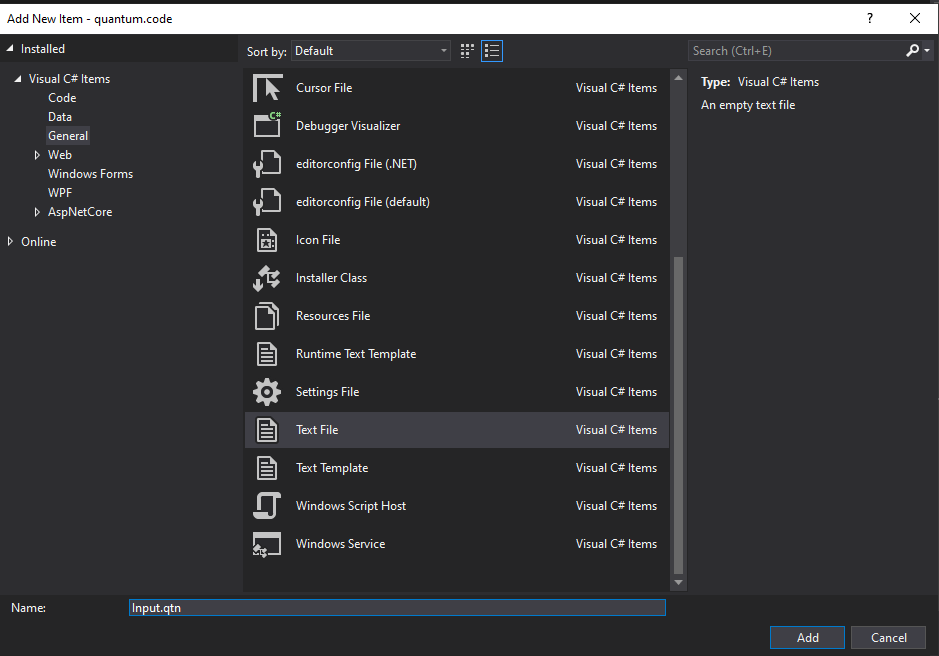939x656 pixels.
Task: Choose the Settings File gear icon
Action: coord(267,392)
